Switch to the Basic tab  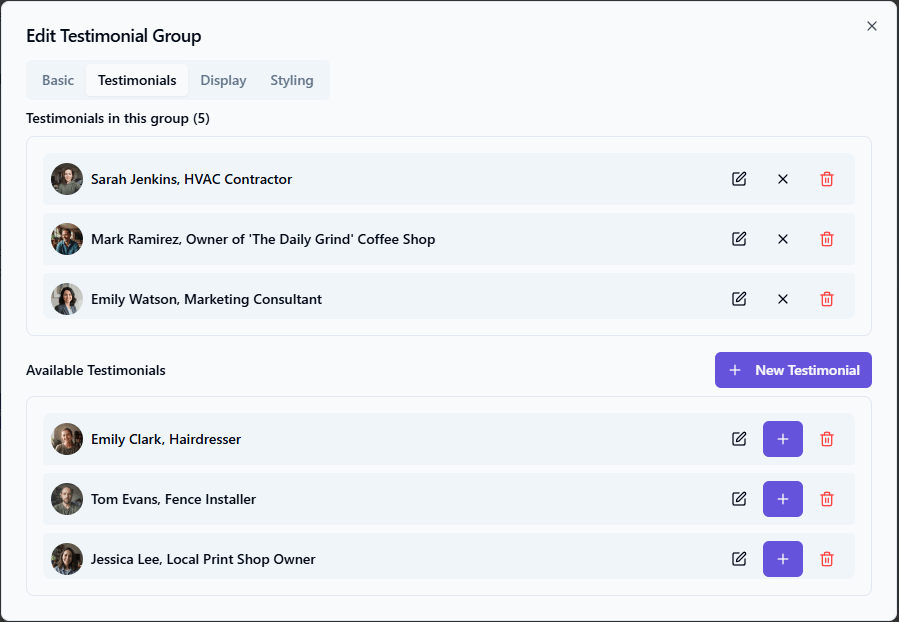tap(58, 80)
